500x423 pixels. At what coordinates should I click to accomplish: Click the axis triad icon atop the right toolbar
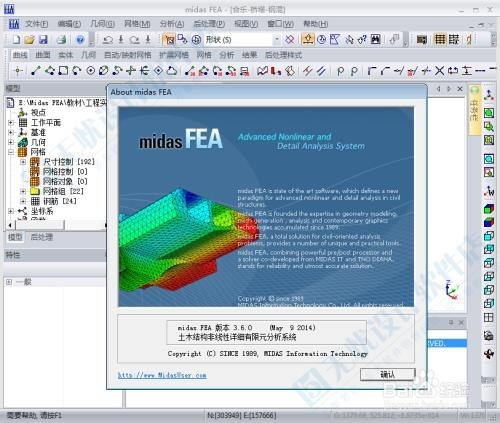point(489,95)
